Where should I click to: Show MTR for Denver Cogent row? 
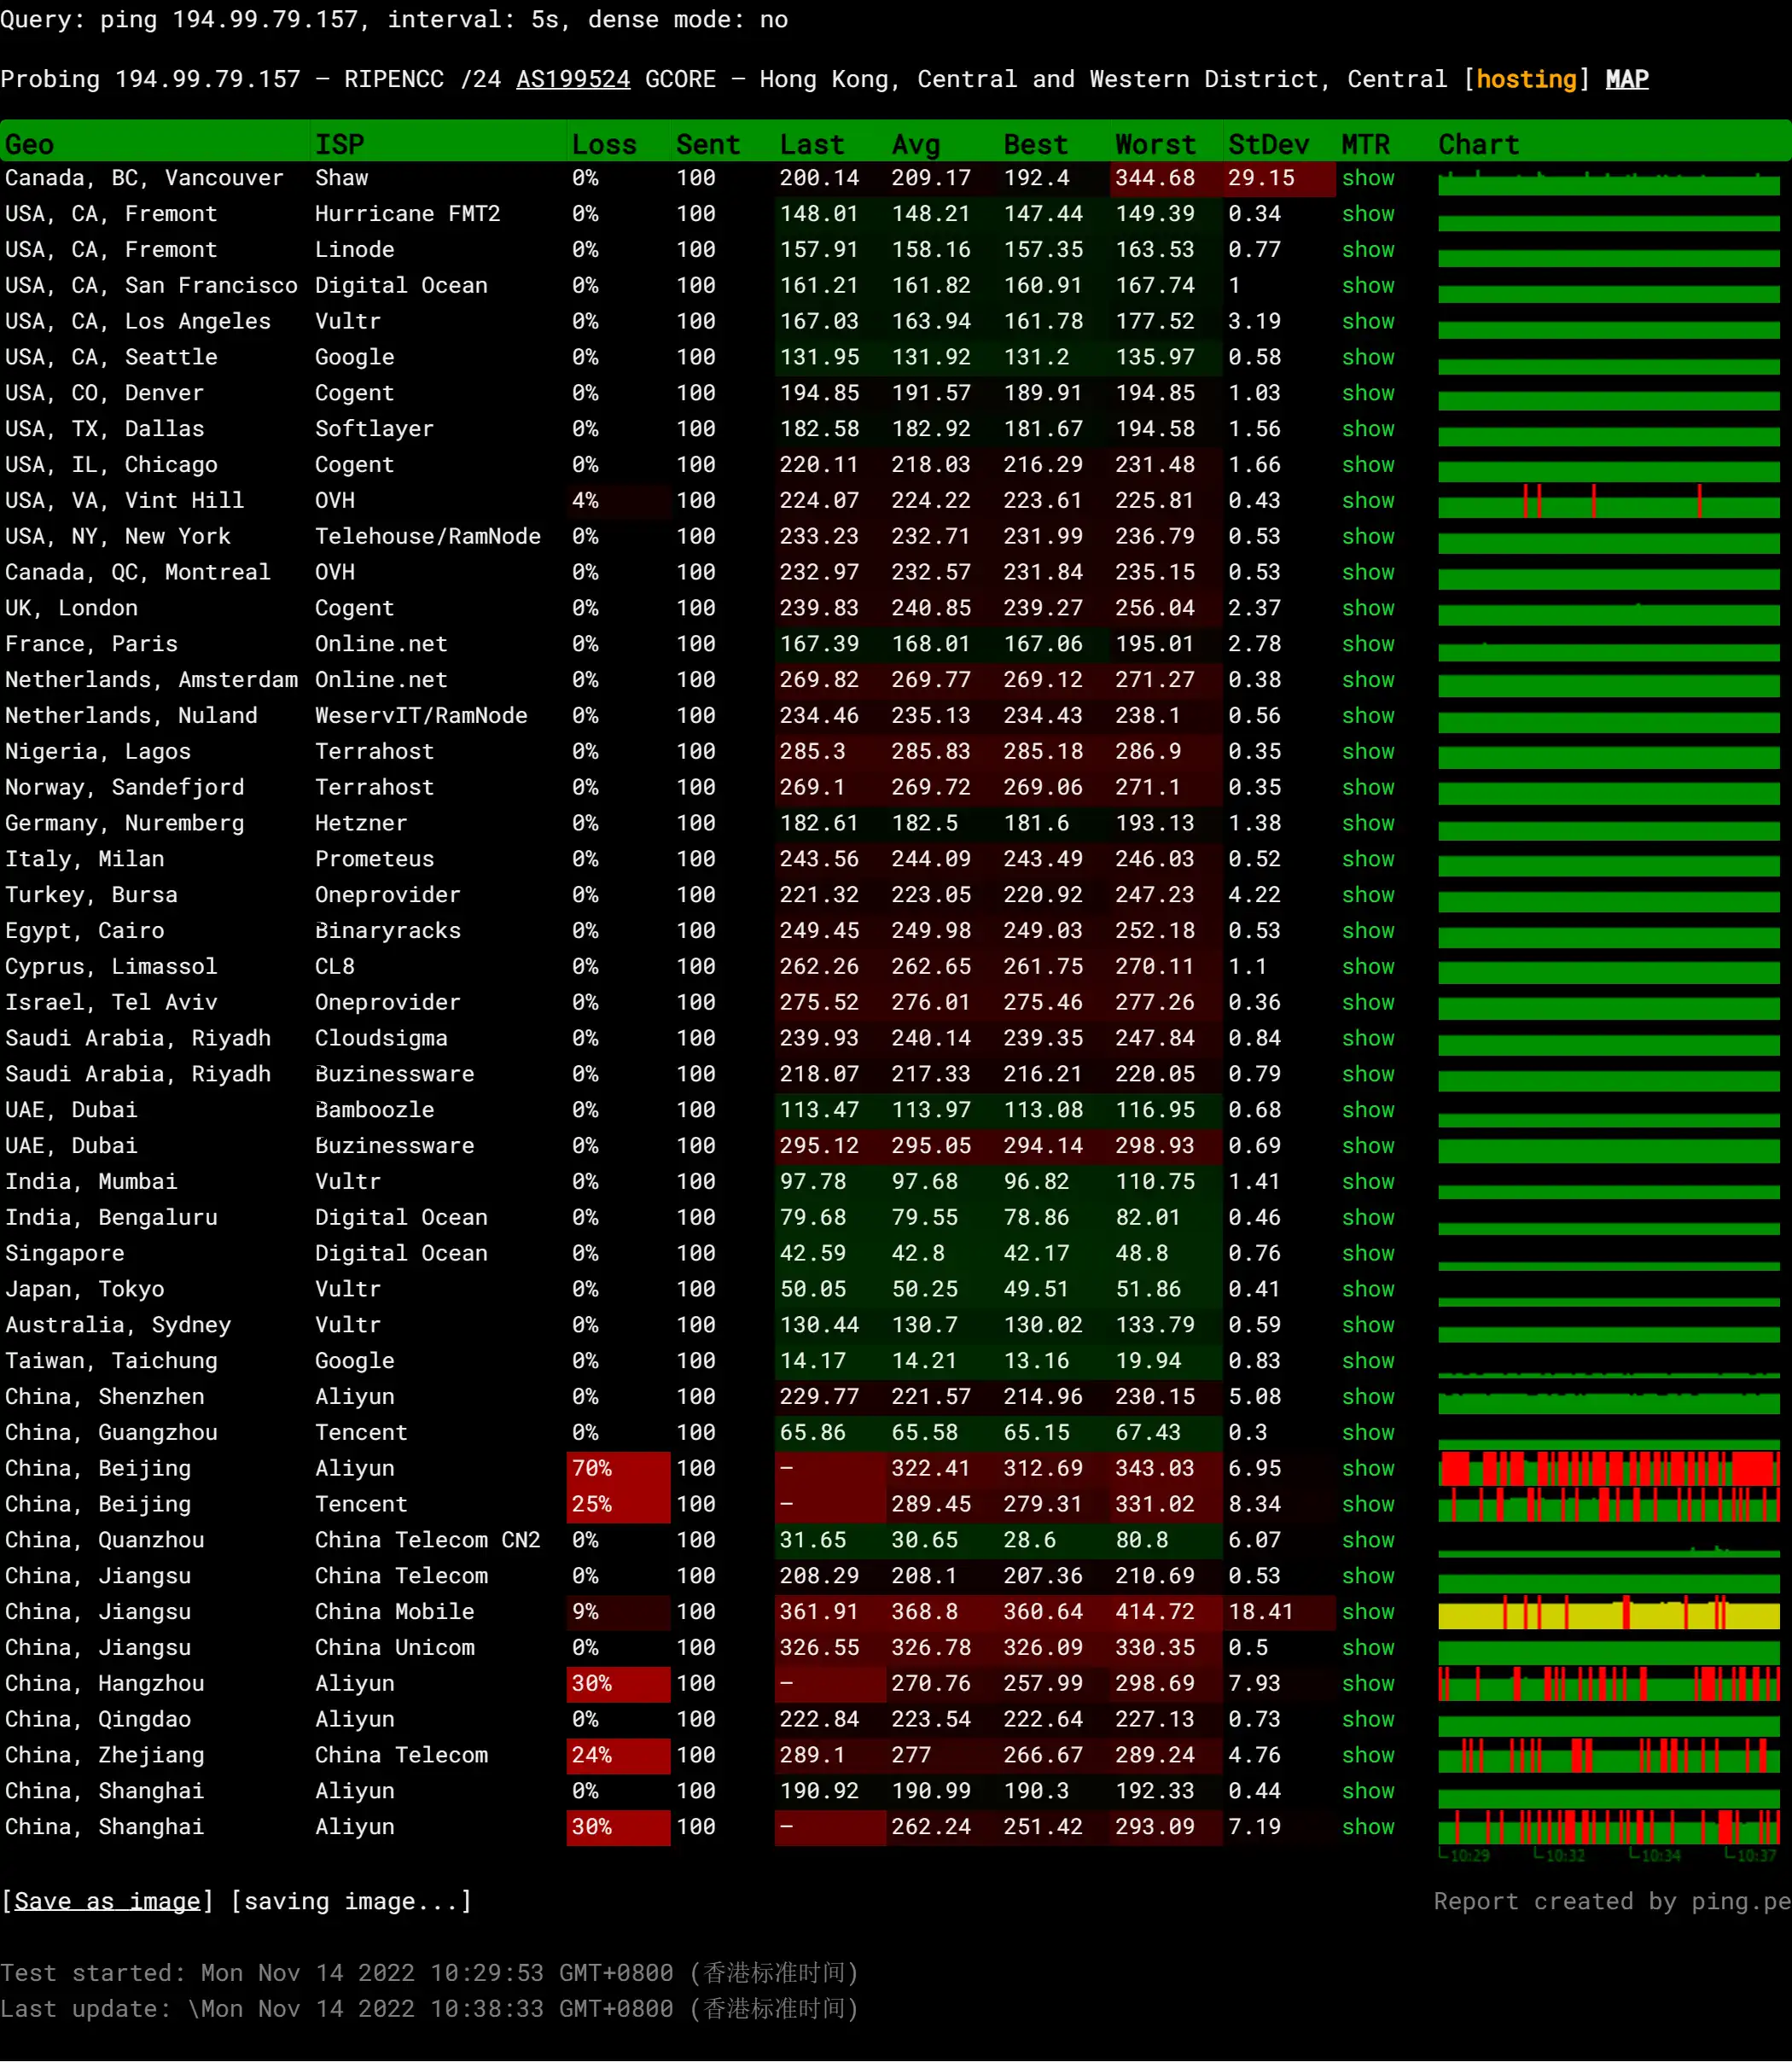pos(1368,393)
